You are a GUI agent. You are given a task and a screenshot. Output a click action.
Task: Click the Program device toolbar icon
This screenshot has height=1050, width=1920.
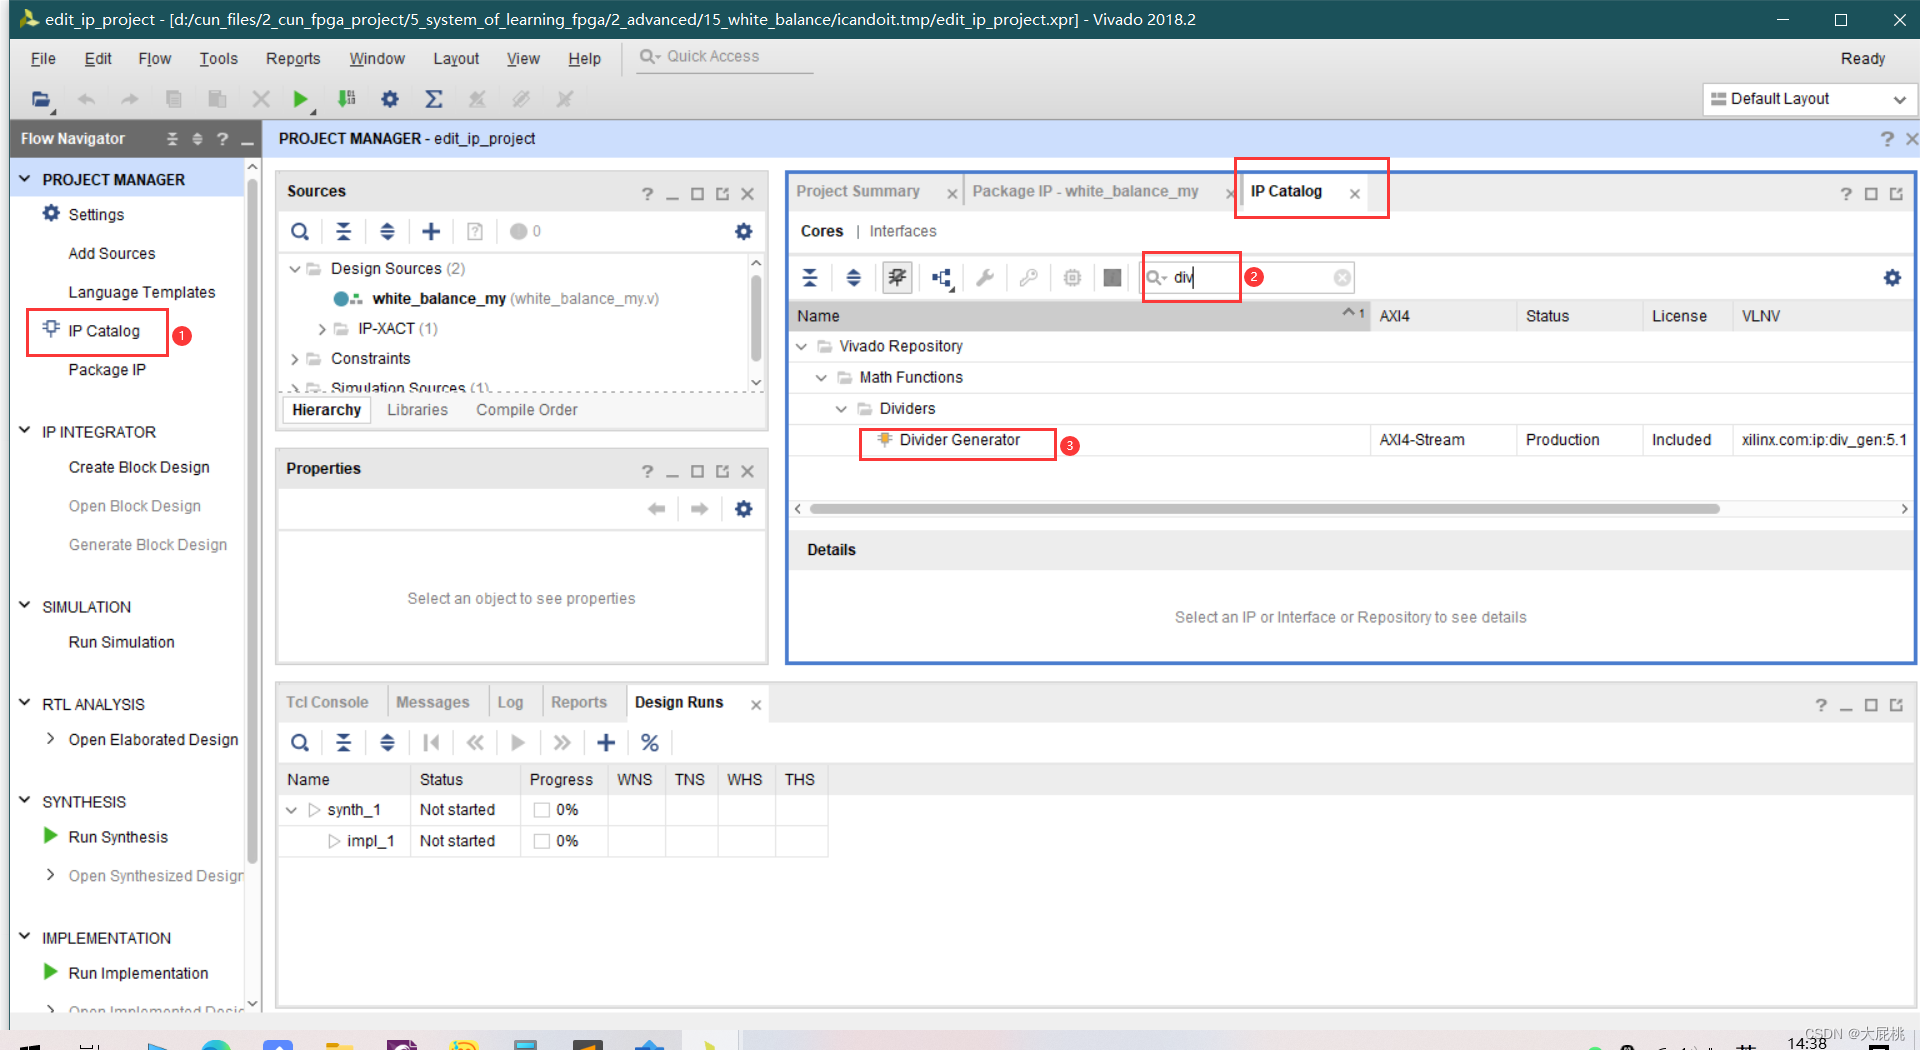pyautogui.click(x=346, y=99)
